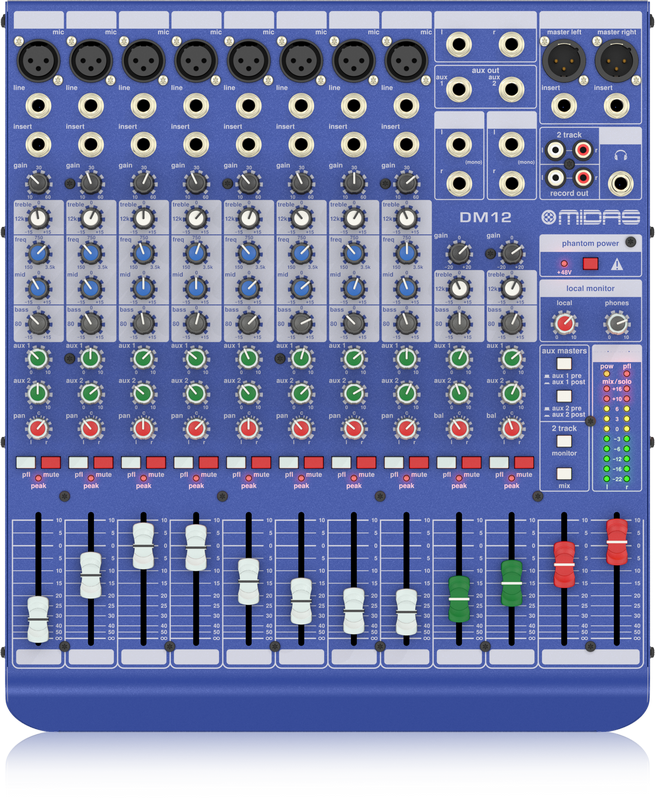Click the white 2 track input RCA jack
The height and width of the screenshot is (800, 655).
click(x=555, y=151)
